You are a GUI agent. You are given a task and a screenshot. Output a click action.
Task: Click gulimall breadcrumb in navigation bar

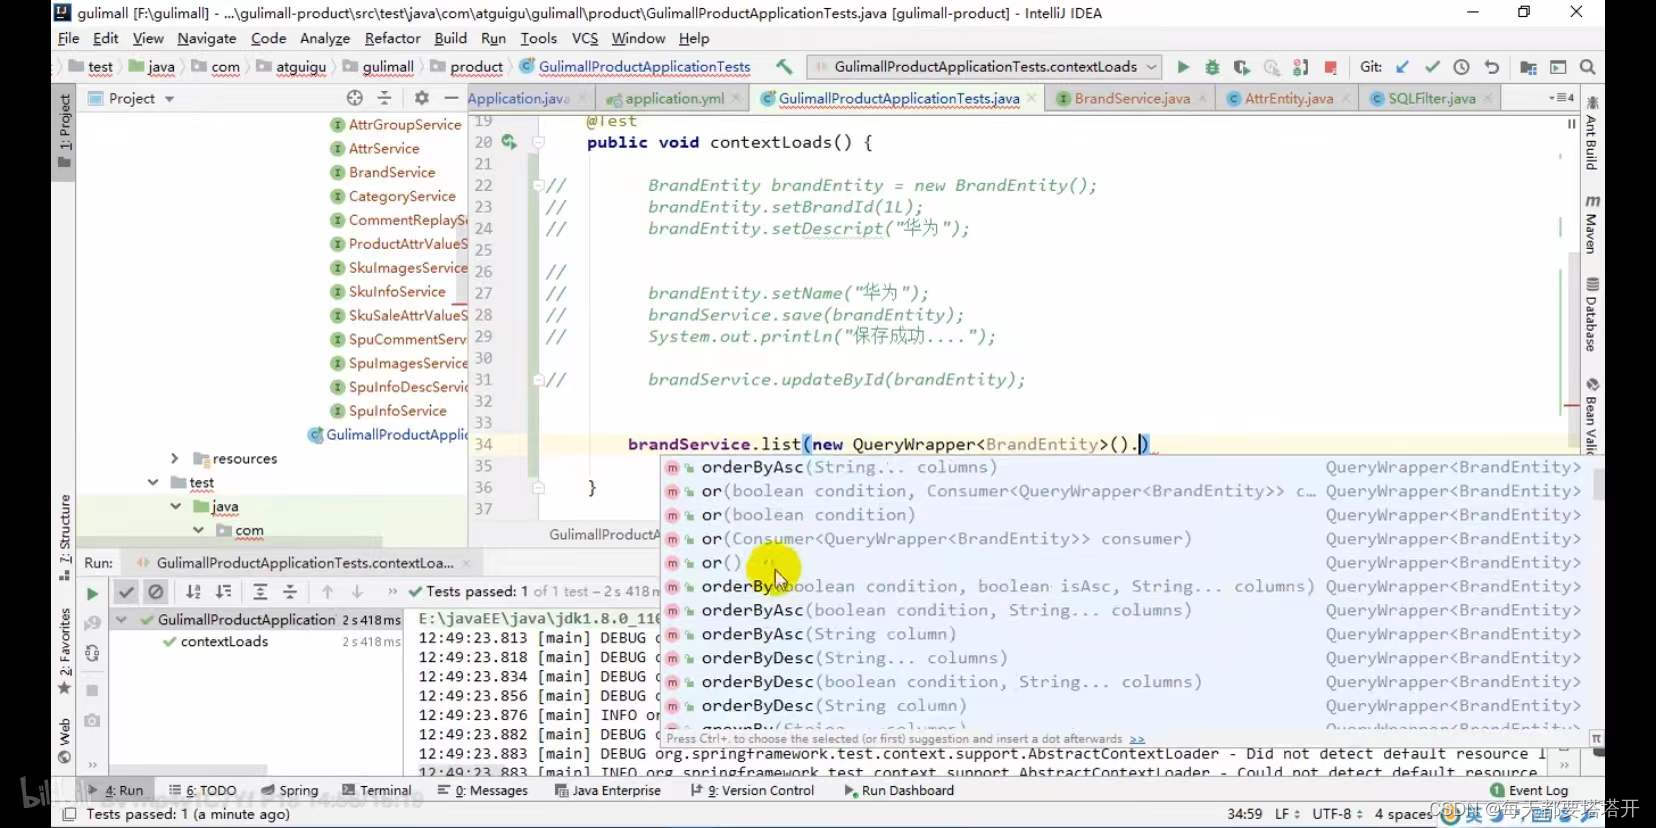tap(388, 67)
